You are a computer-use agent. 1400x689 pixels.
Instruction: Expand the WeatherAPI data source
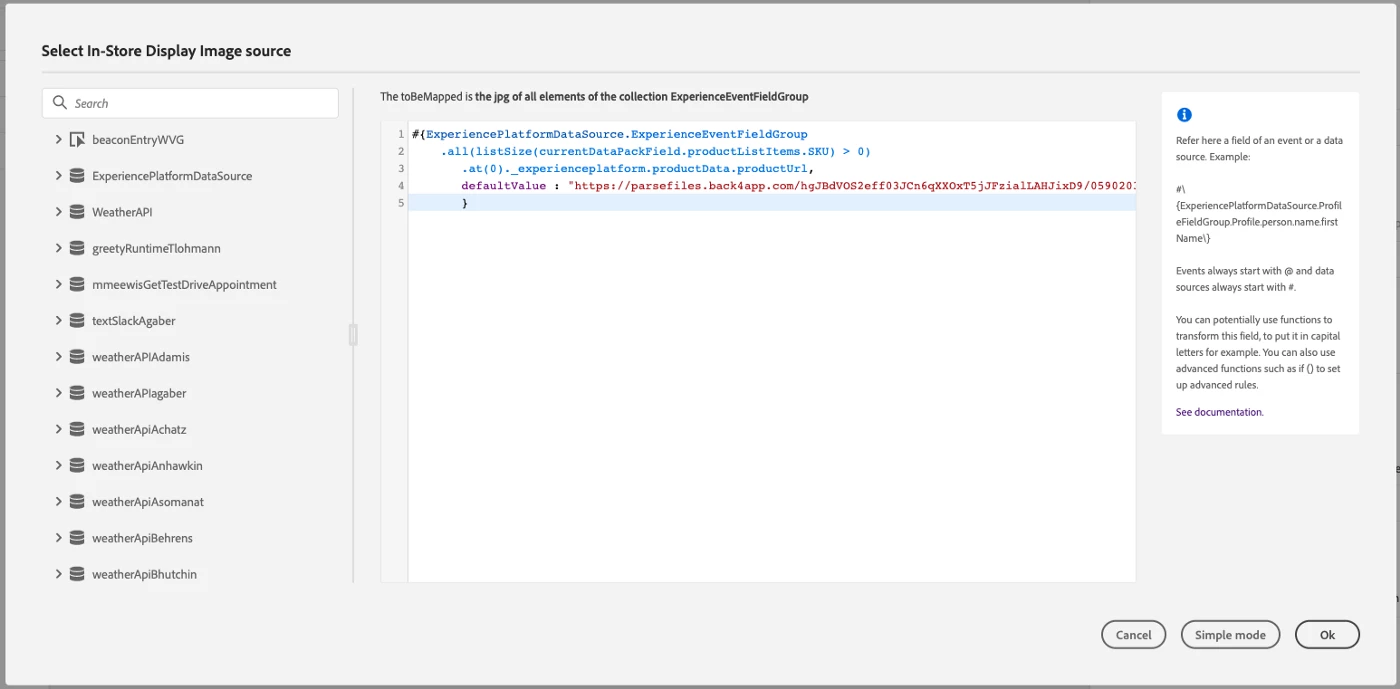(x=59, y=212)
